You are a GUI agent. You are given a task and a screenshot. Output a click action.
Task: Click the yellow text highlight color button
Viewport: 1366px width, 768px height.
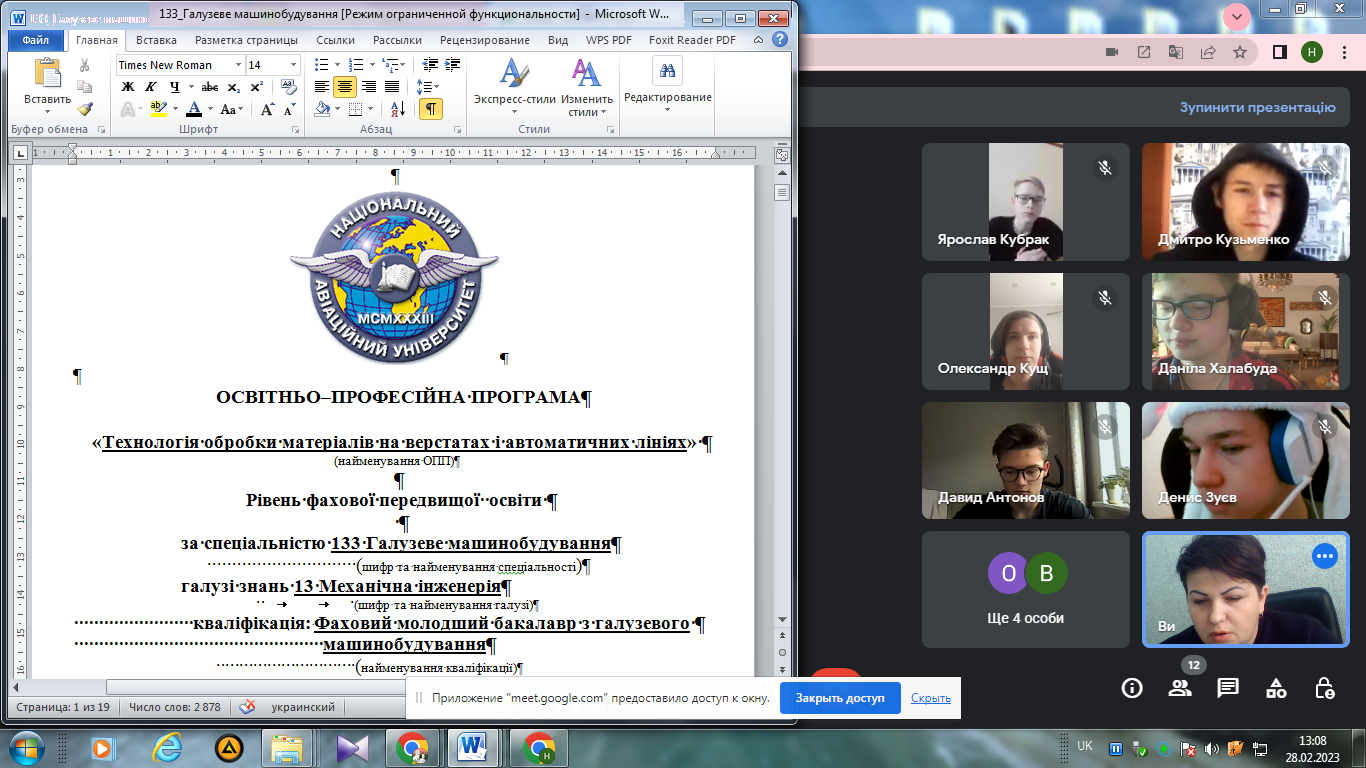click(158, 109)
